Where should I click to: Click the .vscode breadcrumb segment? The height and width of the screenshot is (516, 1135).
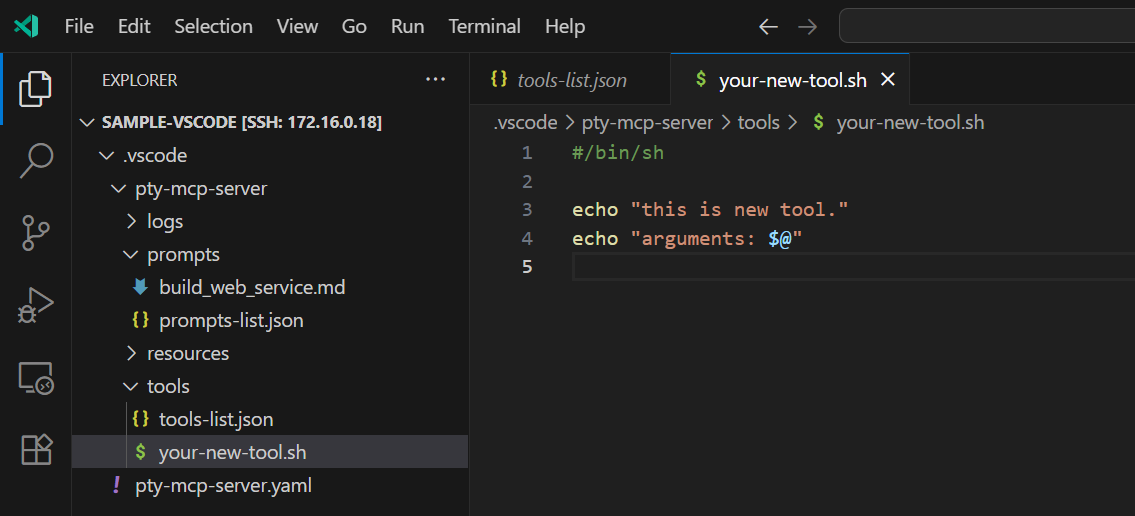525,122
